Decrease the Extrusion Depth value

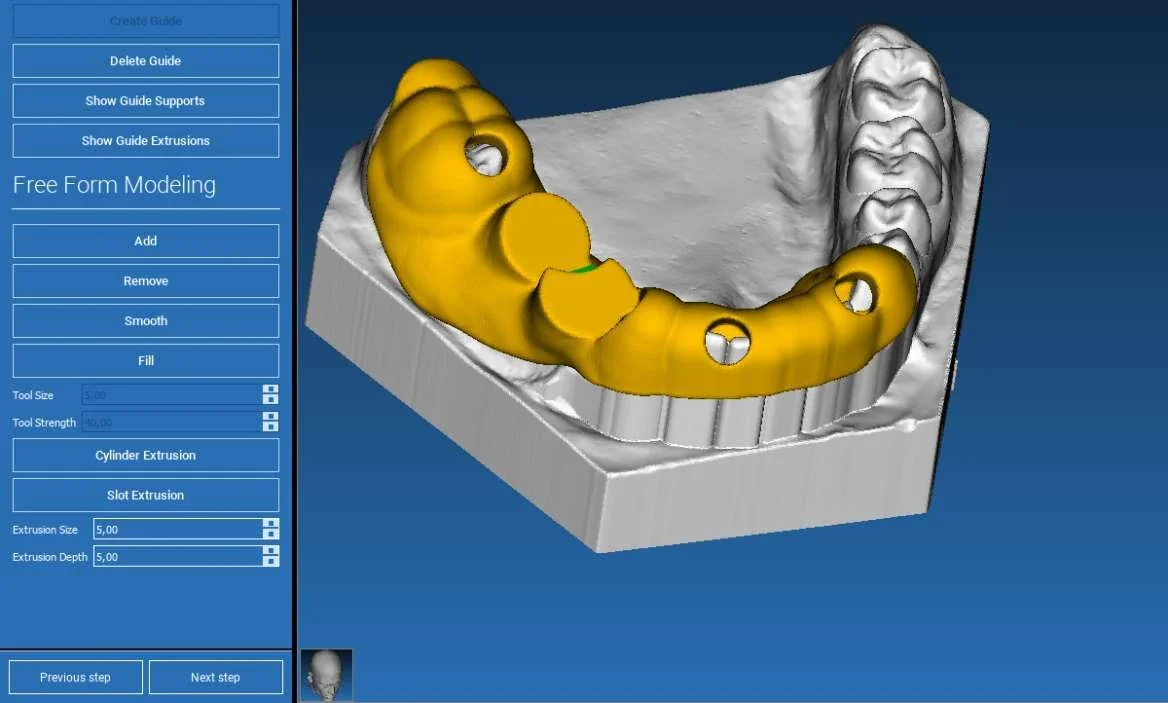271,562
